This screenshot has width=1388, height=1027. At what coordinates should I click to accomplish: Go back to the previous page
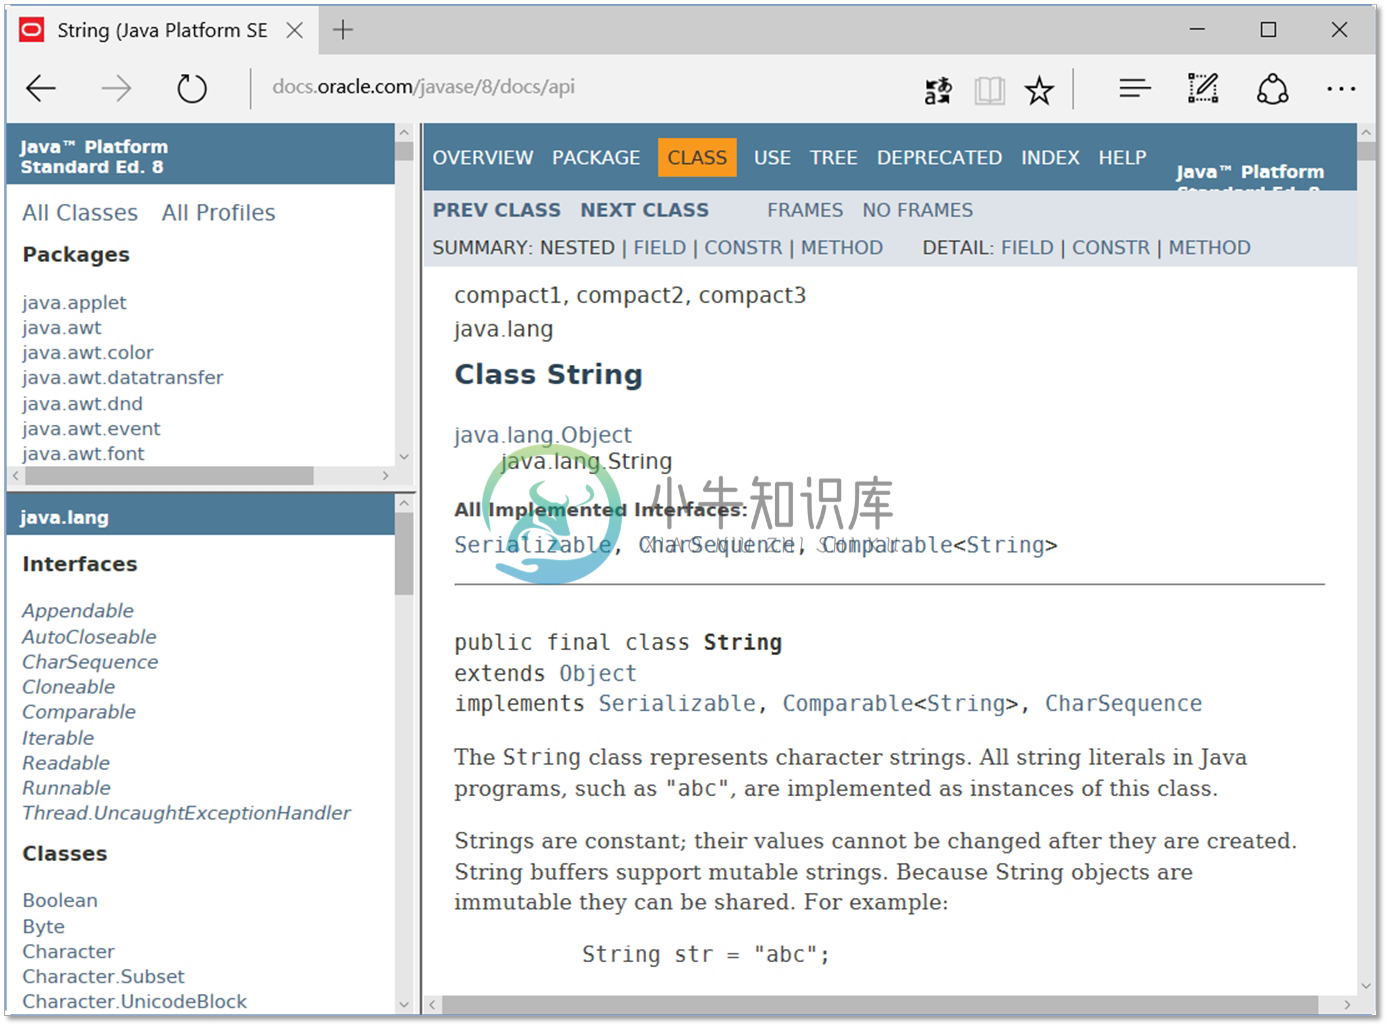tap(41, 89)
